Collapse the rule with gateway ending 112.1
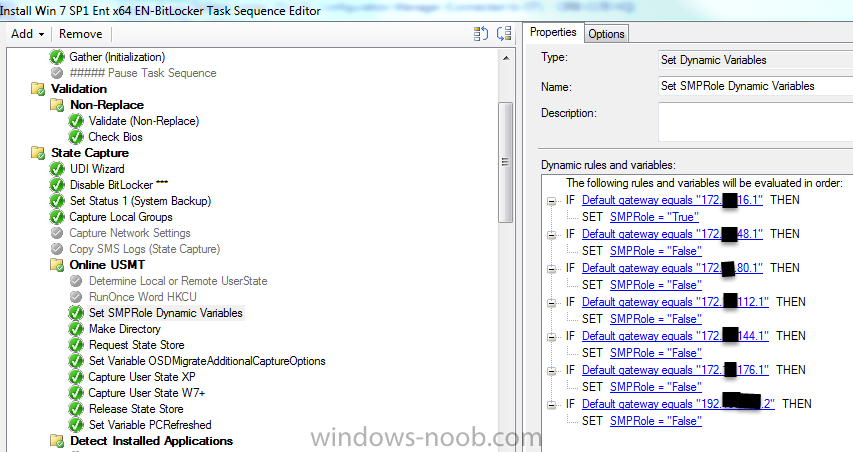853x452 pixels. tap(552, 303)
